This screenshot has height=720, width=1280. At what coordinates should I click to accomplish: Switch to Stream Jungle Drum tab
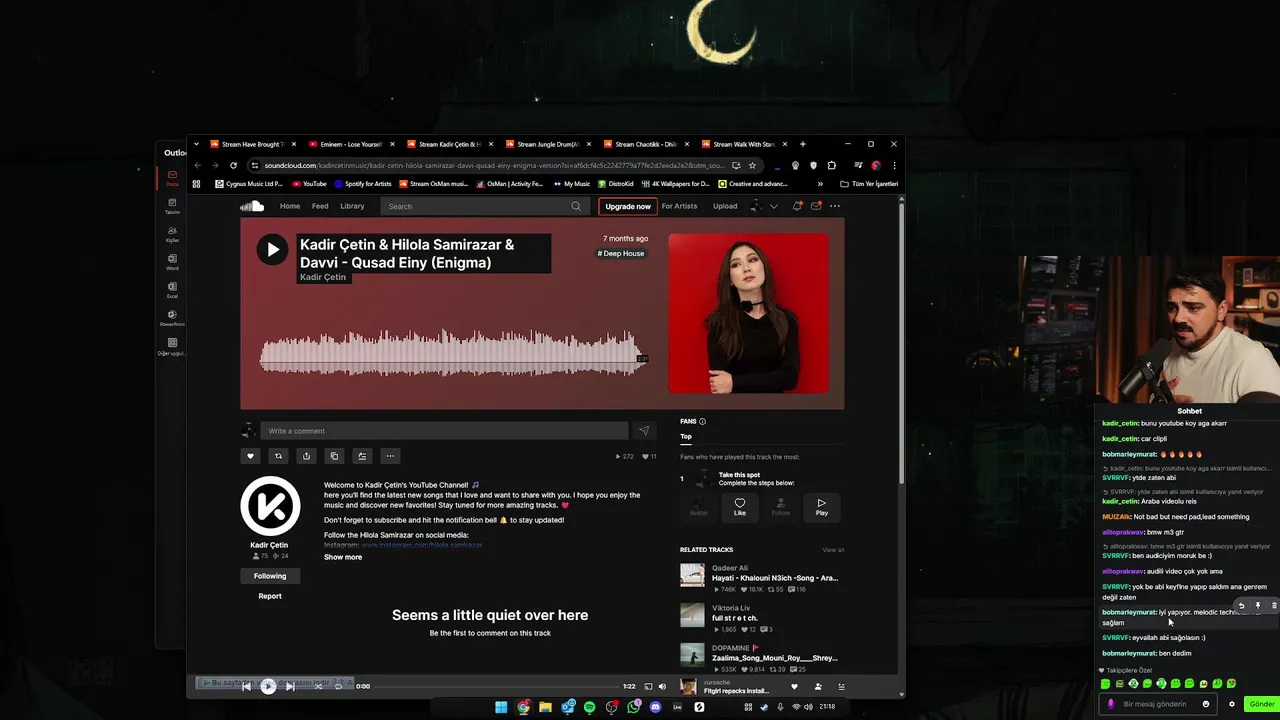click(547, 144)
